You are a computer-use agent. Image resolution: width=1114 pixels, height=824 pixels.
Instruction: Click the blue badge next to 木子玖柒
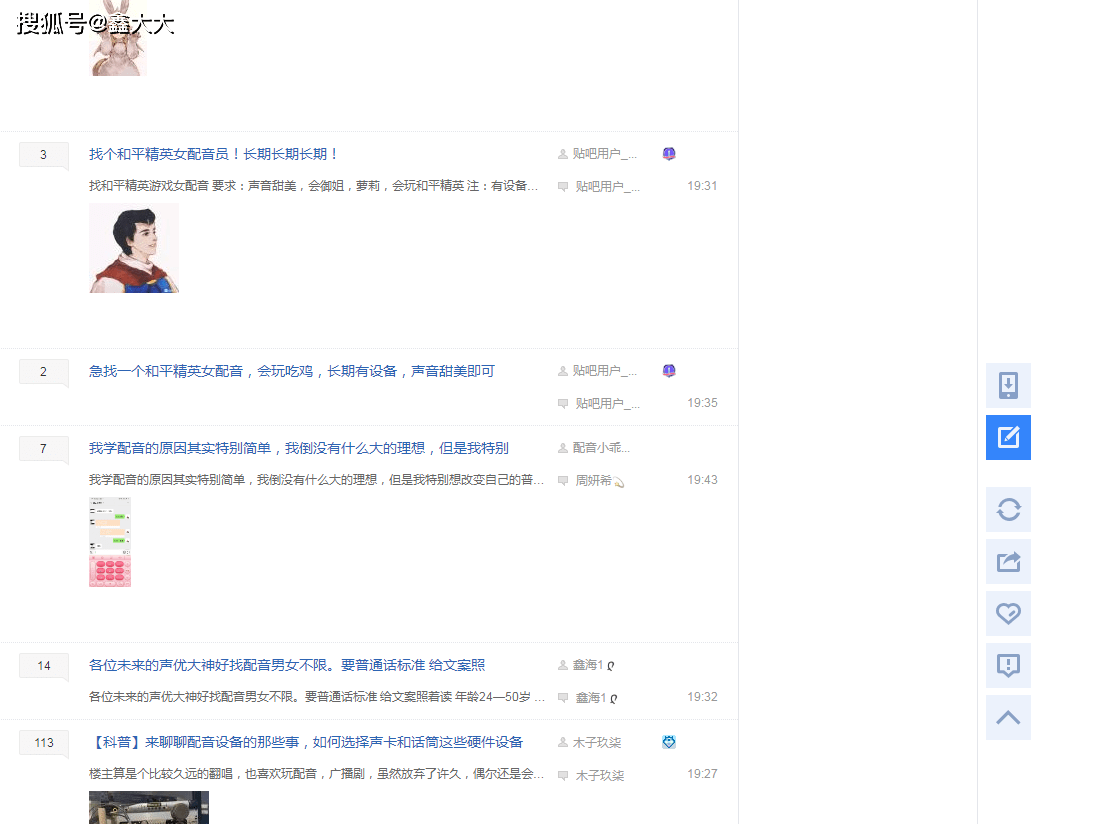[668, 742]
